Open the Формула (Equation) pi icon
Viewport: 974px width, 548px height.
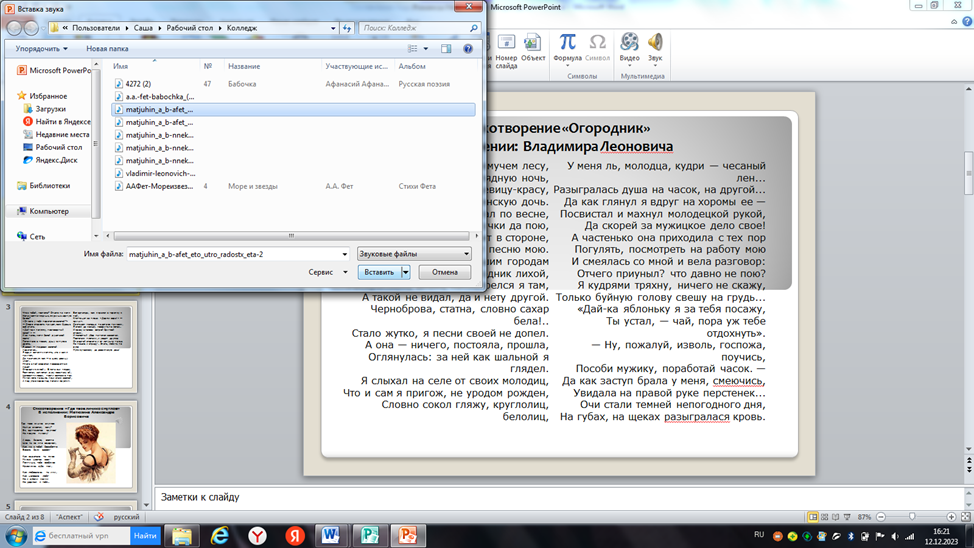click(x=567, y=45)
